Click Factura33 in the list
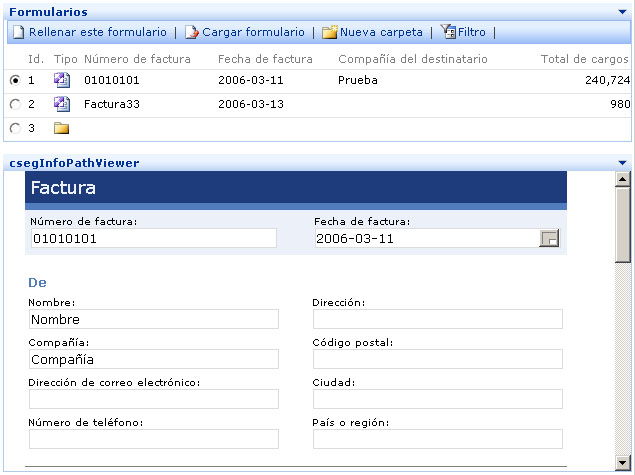Screen dimensions: 635x475 point(112,104)
